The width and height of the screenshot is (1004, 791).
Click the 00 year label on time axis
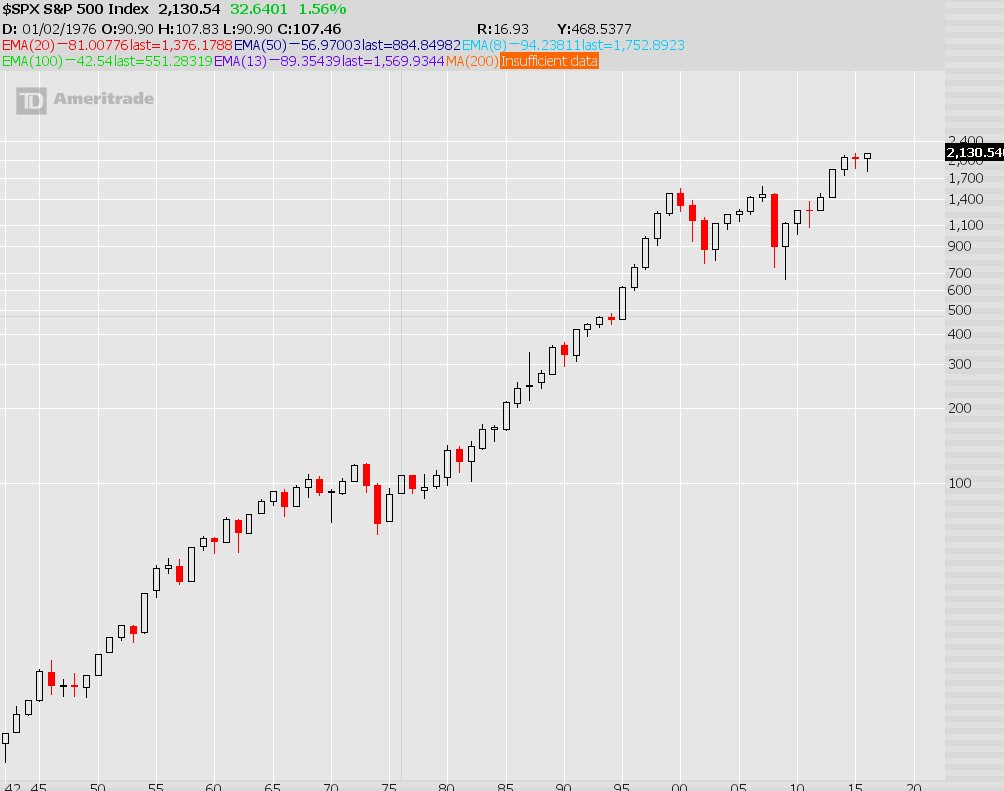(679, 787)
